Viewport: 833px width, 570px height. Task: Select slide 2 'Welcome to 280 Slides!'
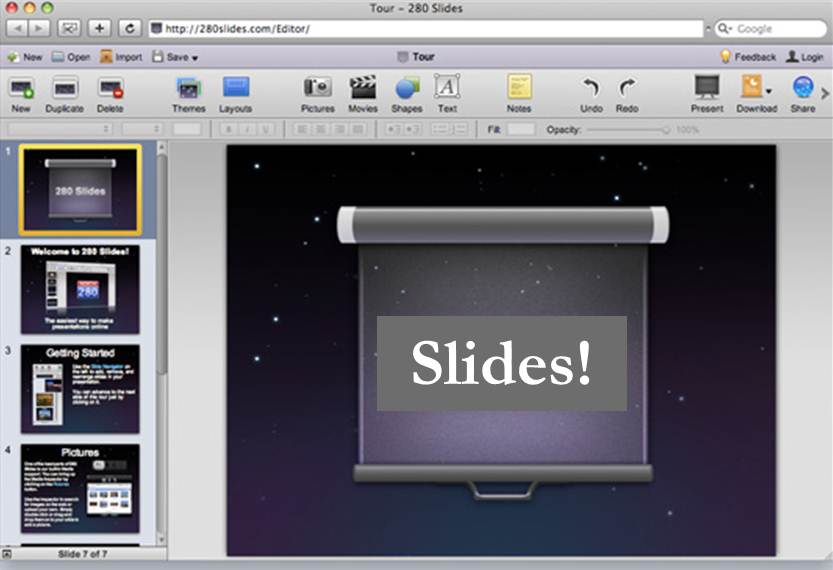tap(80, 290)
